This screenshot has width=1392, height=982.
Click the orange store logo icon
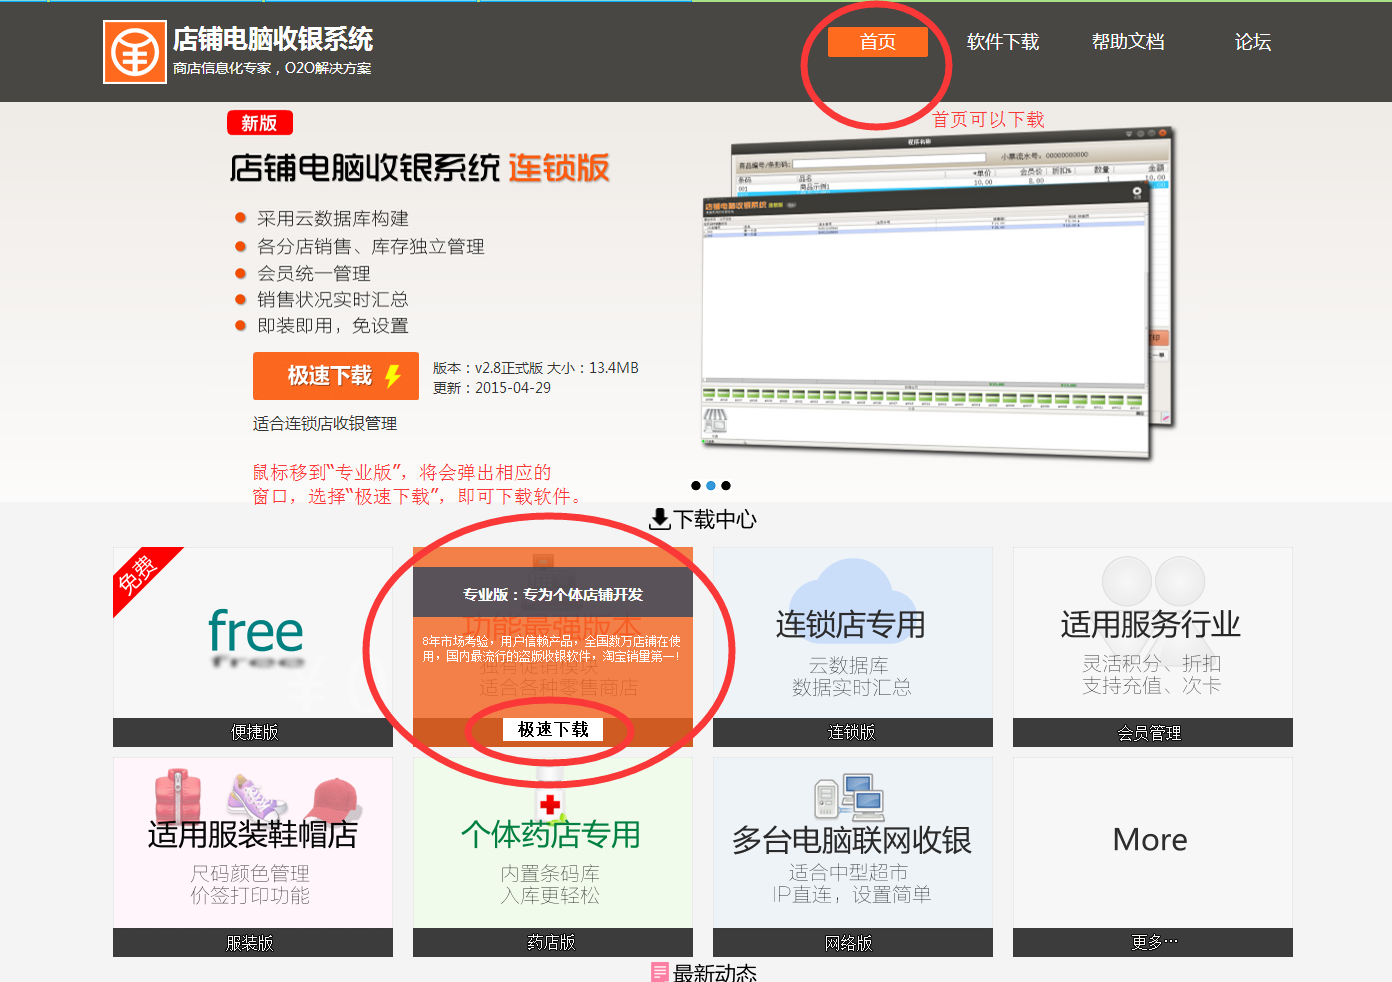pos(134,51)
